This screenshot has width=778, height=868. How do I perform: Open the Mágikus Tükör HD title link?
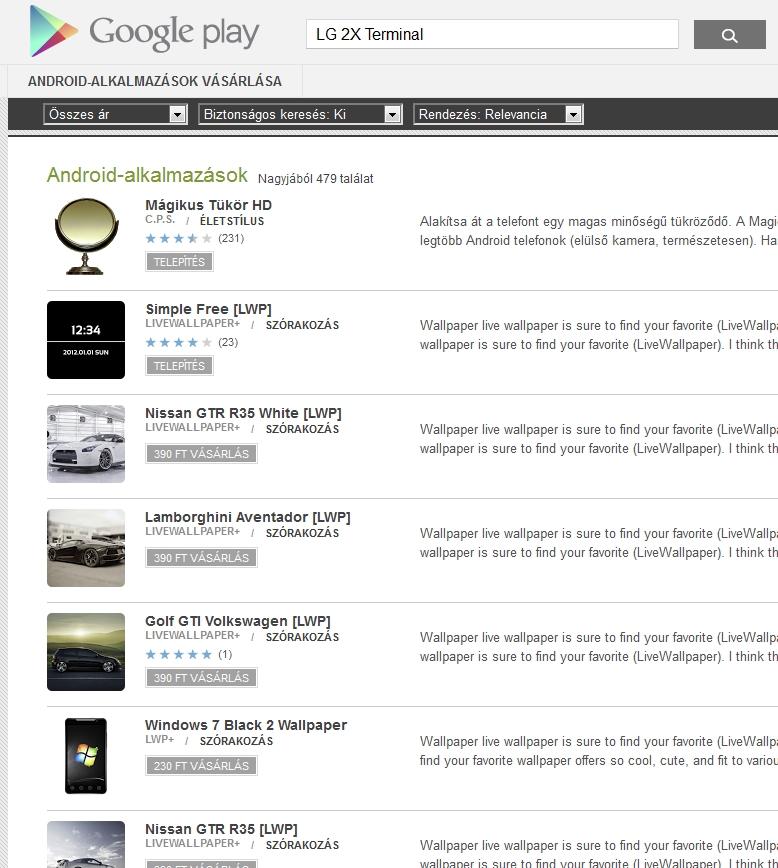click(x=208, y=205)
